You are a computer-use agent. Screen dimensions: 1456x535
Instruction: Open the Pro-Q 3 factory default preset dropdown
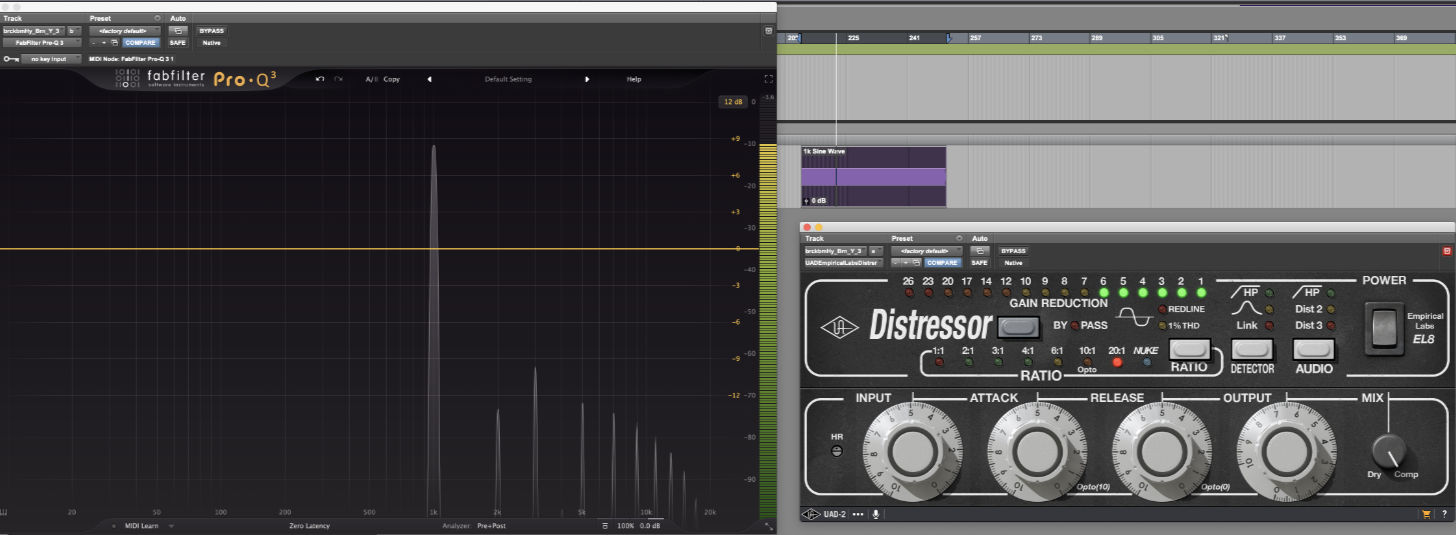[x=125, y=31]
